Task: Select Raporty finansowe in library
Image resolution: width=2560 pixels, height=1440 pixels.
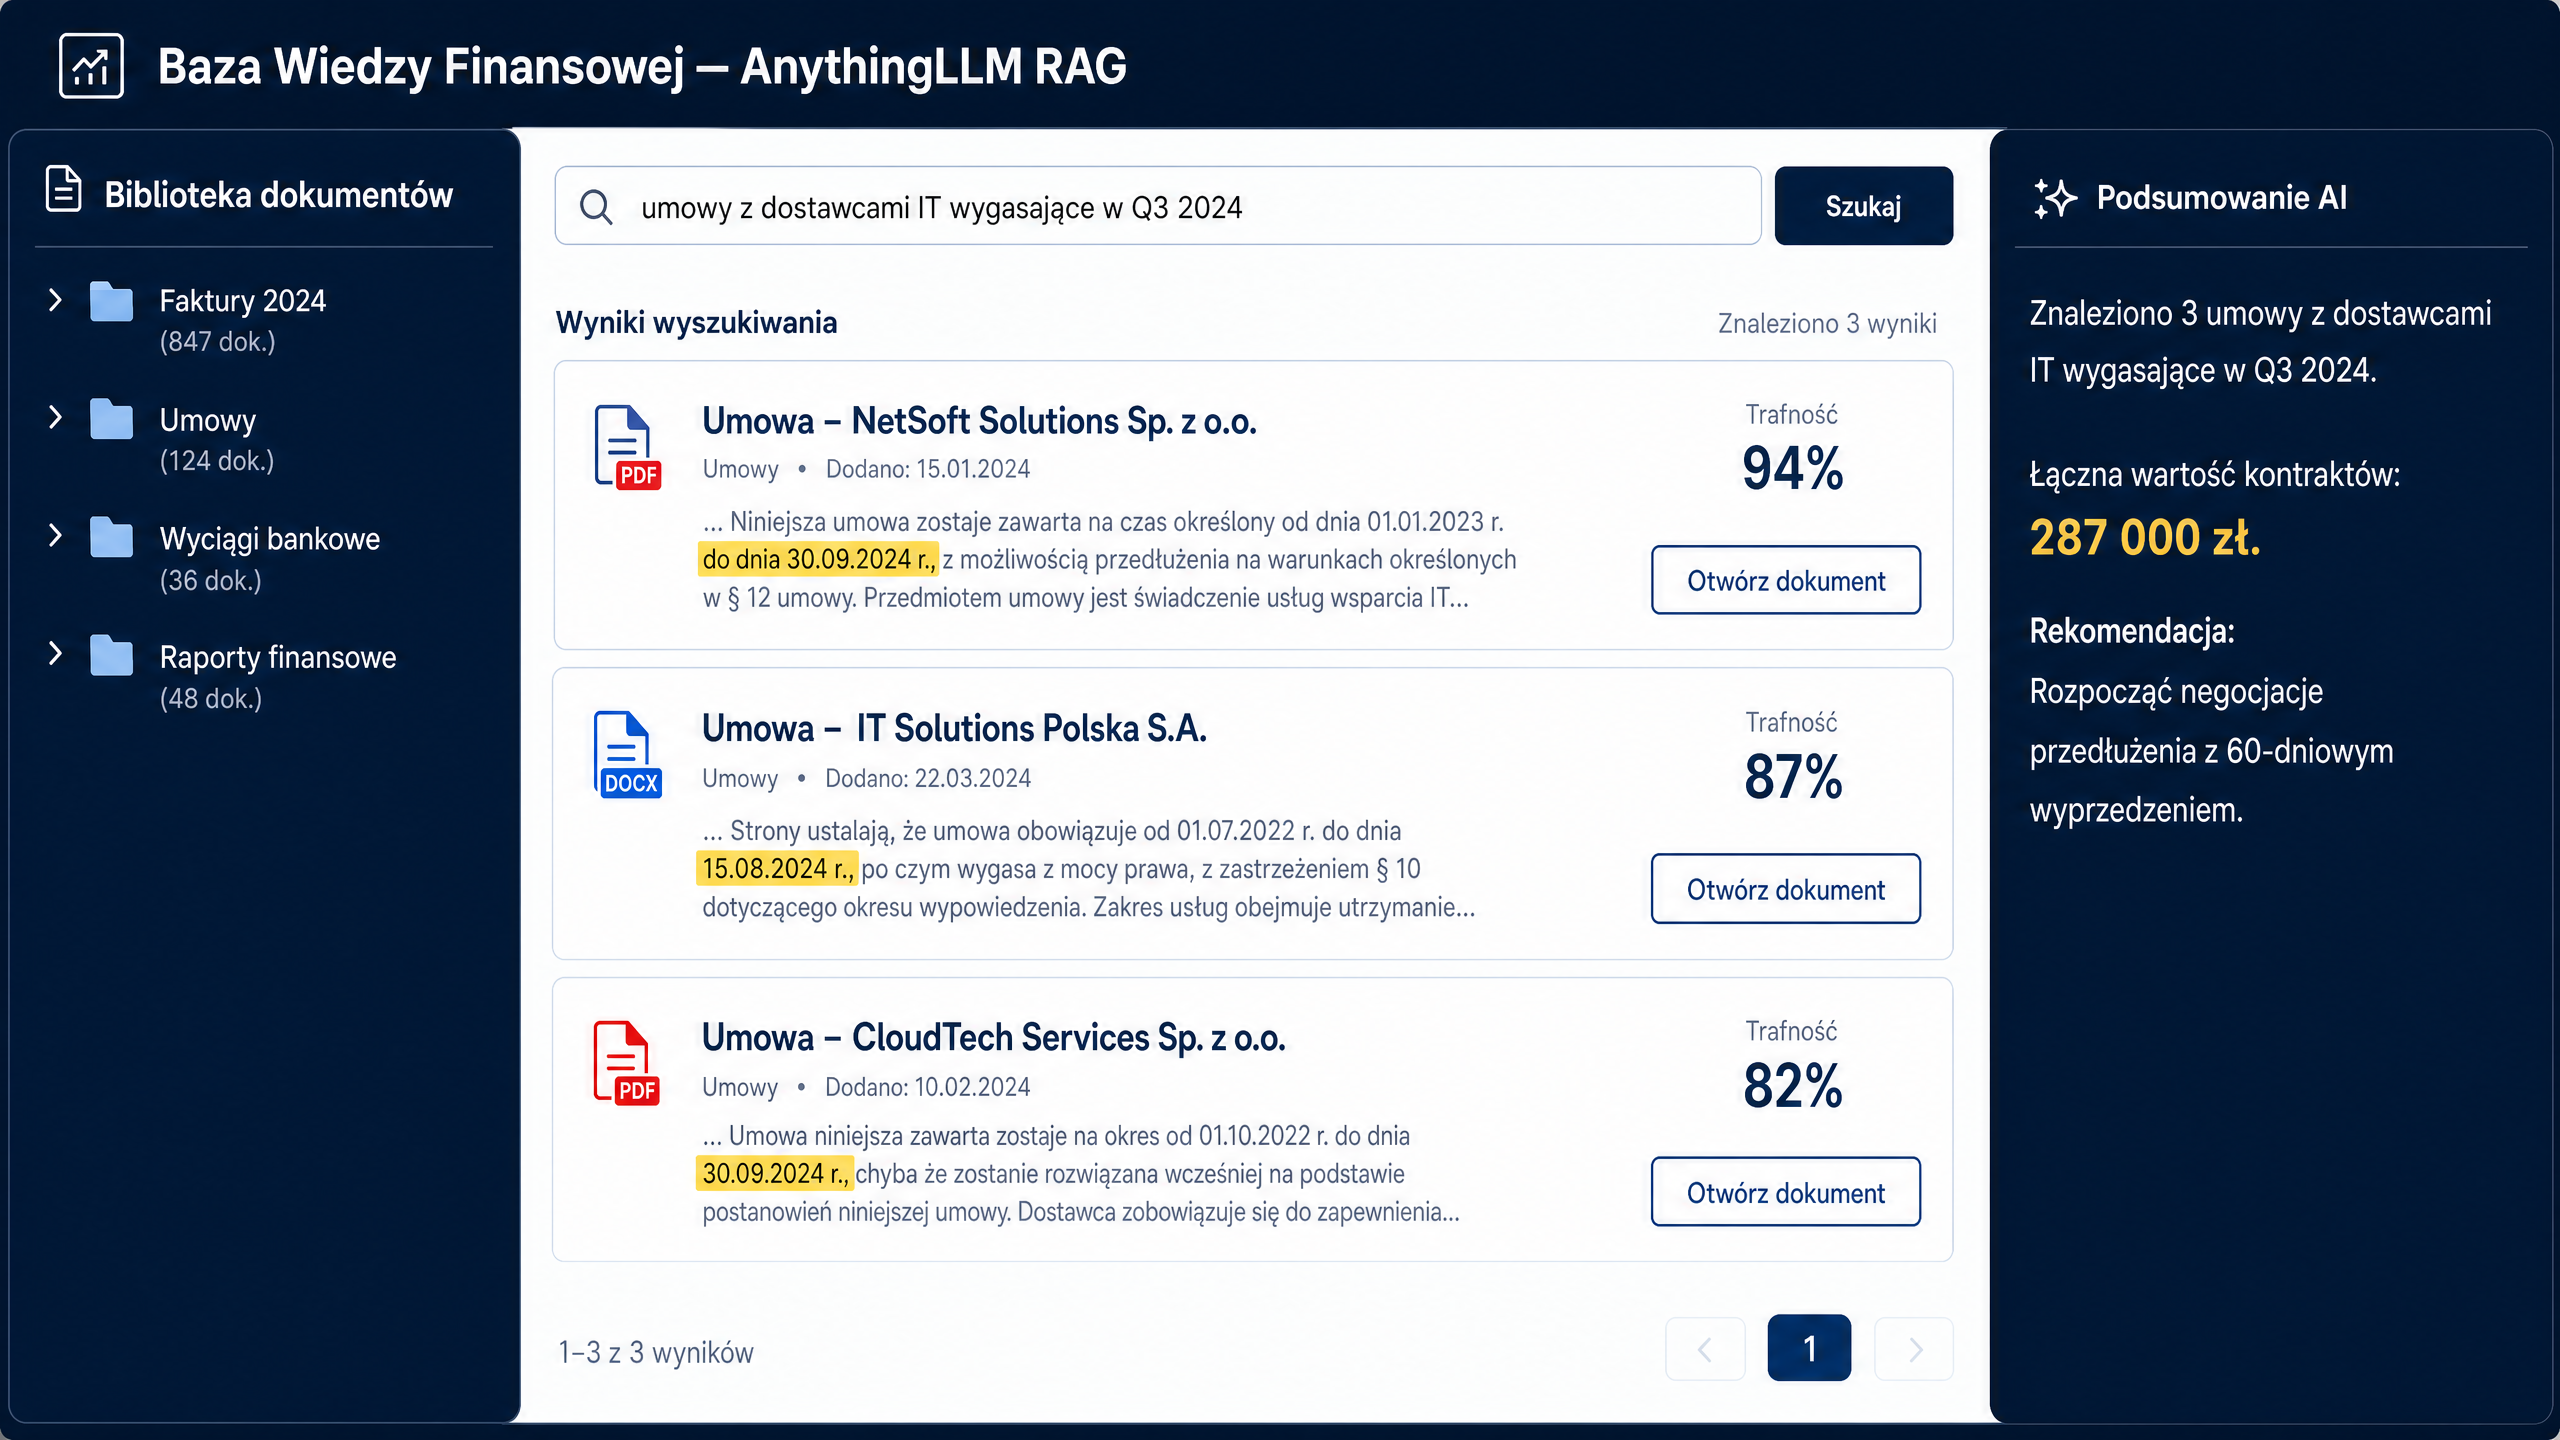Action: [278, 657]
